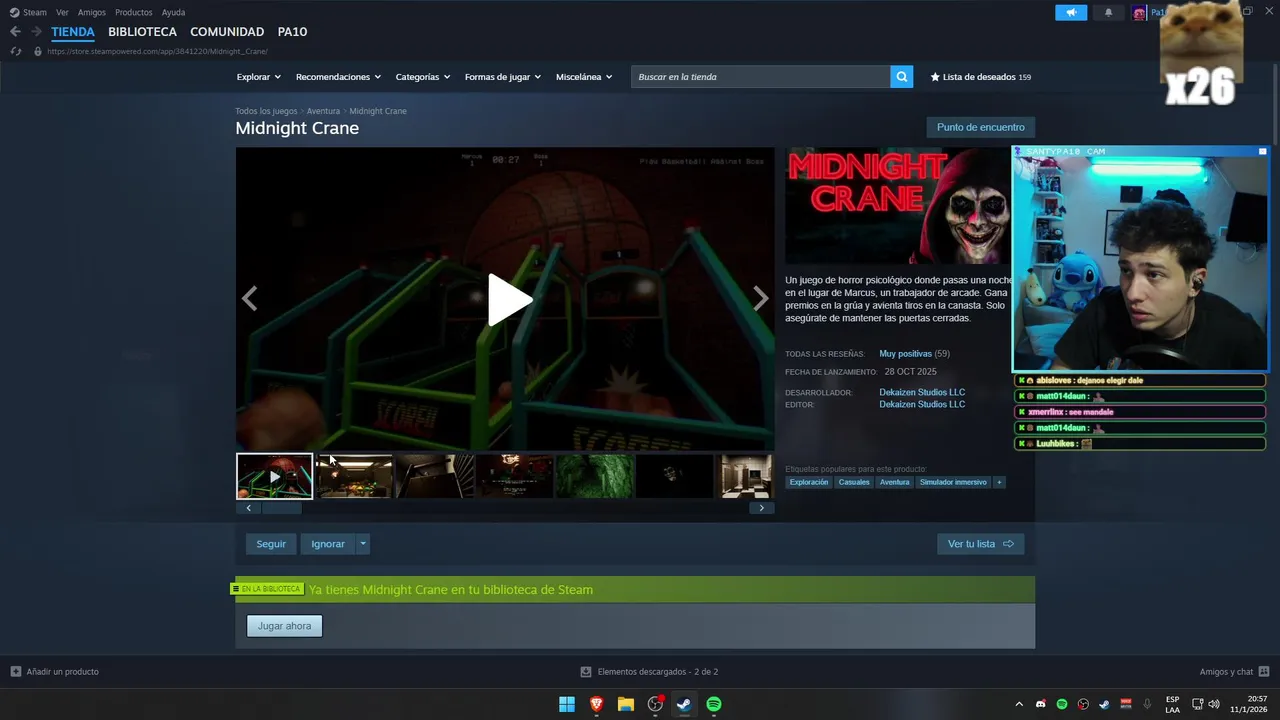Viewport: 1280px width, 720px height.
Task: Click the Ignorar button
Action: click(328, 544)
